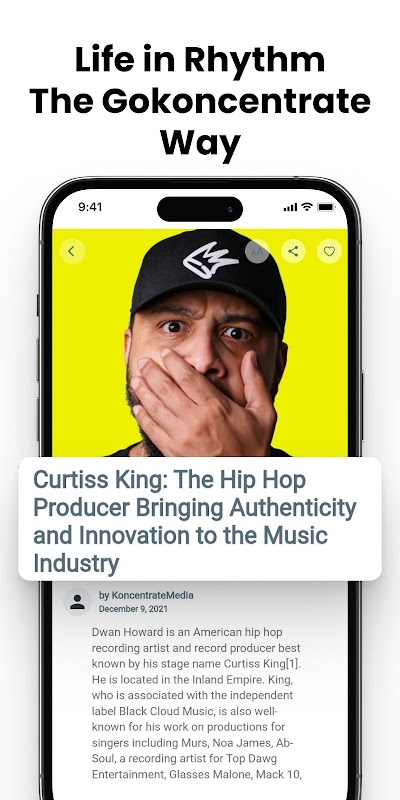Open the font size AA control
The image size is (400, 800).
257,252
